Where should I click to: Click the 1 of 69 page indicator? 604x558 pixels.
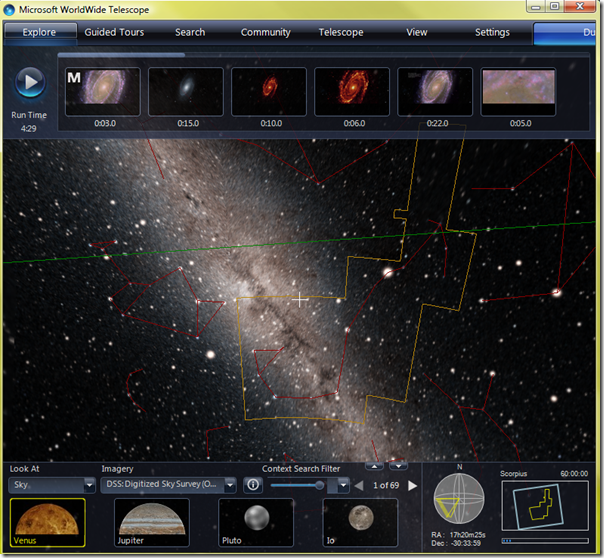(x=386, y=486)
